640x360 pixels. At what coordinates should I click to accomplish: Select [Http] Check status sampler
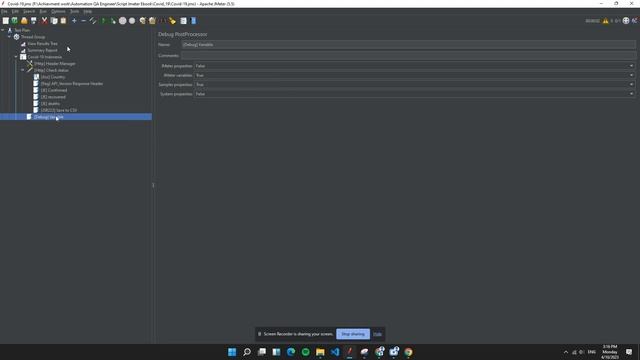point(51,70)
